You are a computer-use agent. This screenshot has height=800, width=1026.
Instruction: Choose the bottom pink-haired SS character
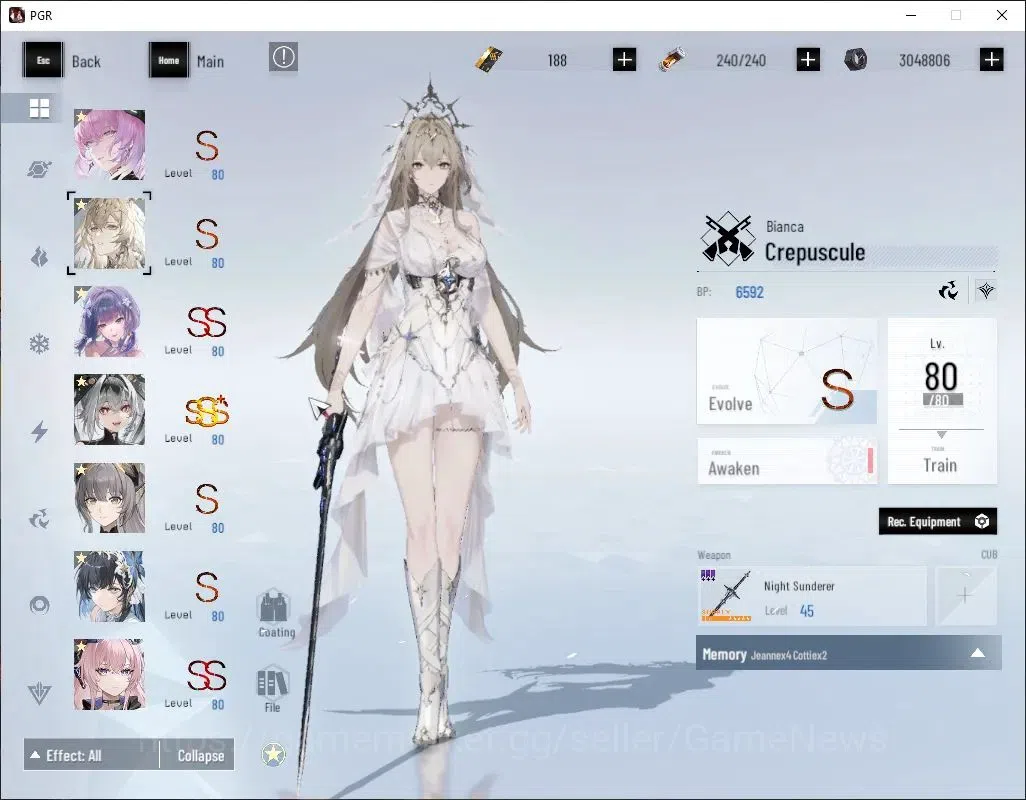point(109,674)
